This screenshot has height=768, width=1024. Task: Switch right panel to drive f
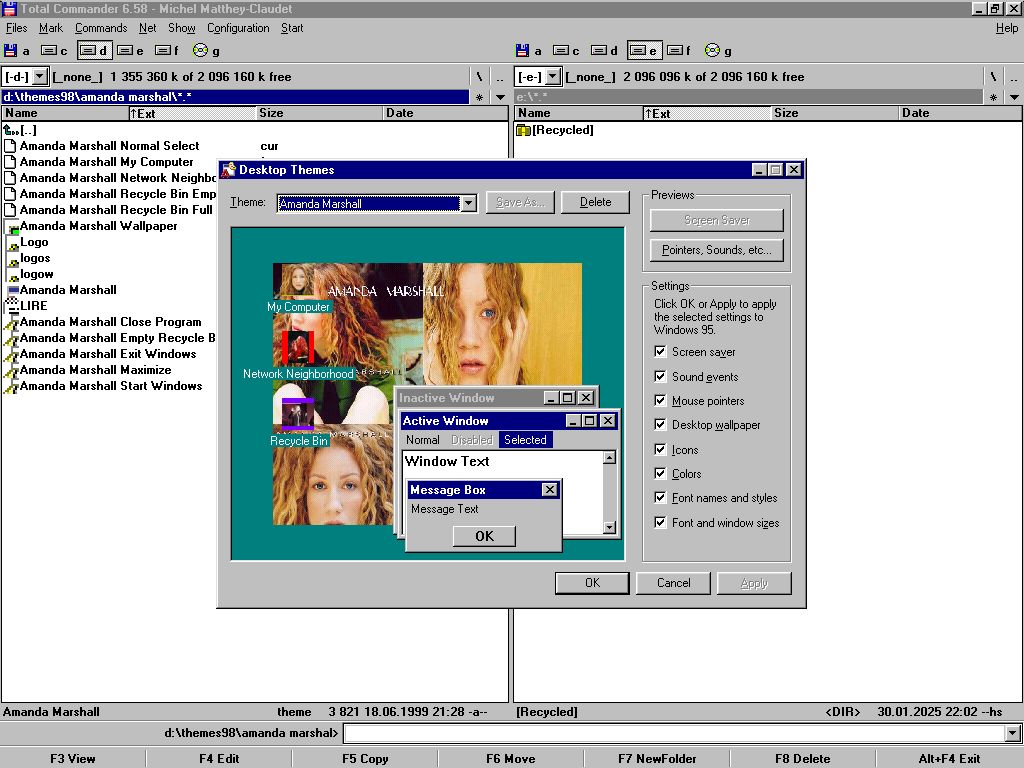click(x=679, y=50)
